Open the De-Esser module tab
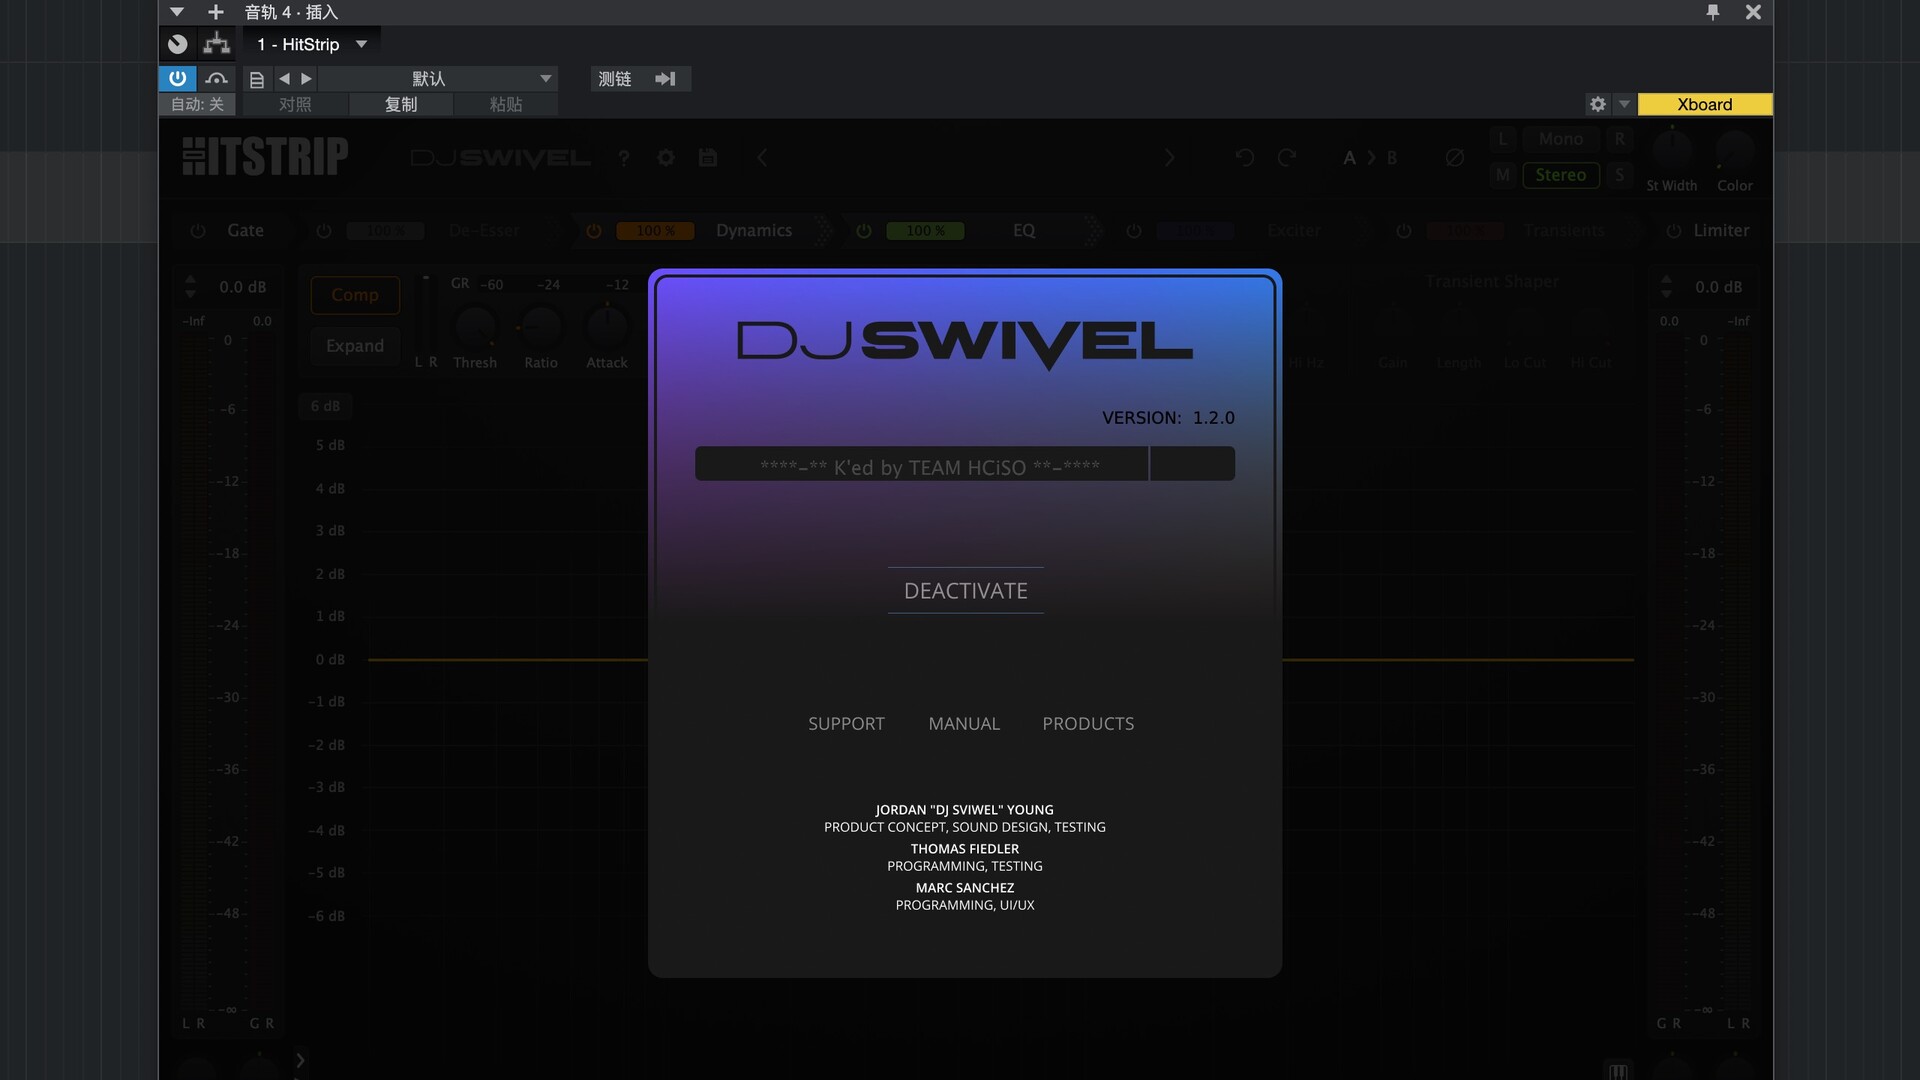 pyautogui.click(x=484, y=231)
